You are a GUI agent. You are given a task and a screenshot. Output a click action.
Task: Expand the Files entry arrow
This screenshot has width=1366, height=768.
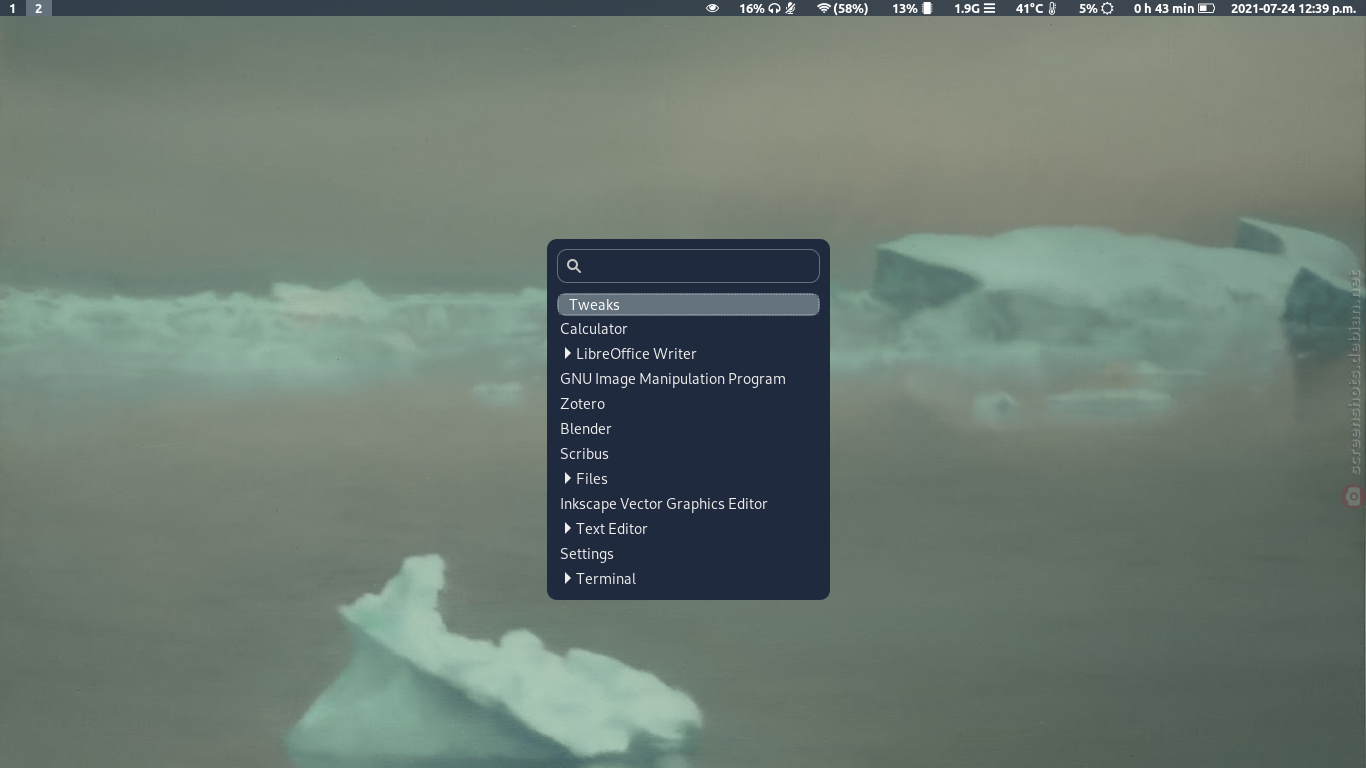pyautogui.click(x=567, y=478)
